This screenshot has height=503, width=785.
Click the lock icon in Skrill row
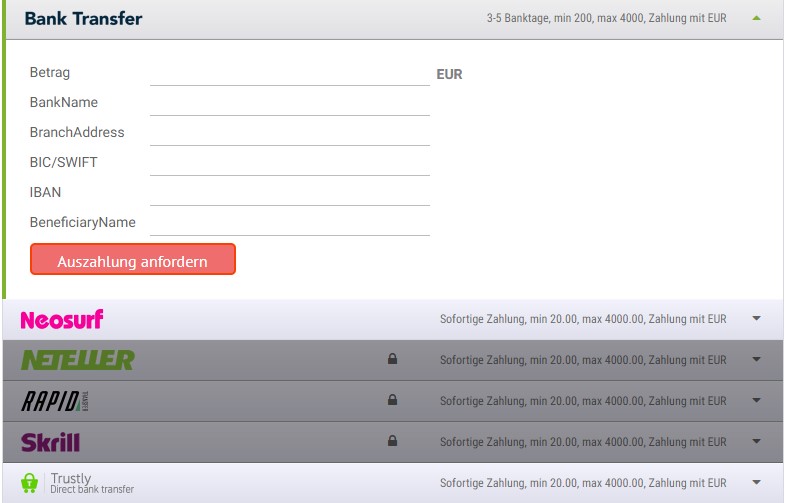pyautogui.click(x=392, y=441)
